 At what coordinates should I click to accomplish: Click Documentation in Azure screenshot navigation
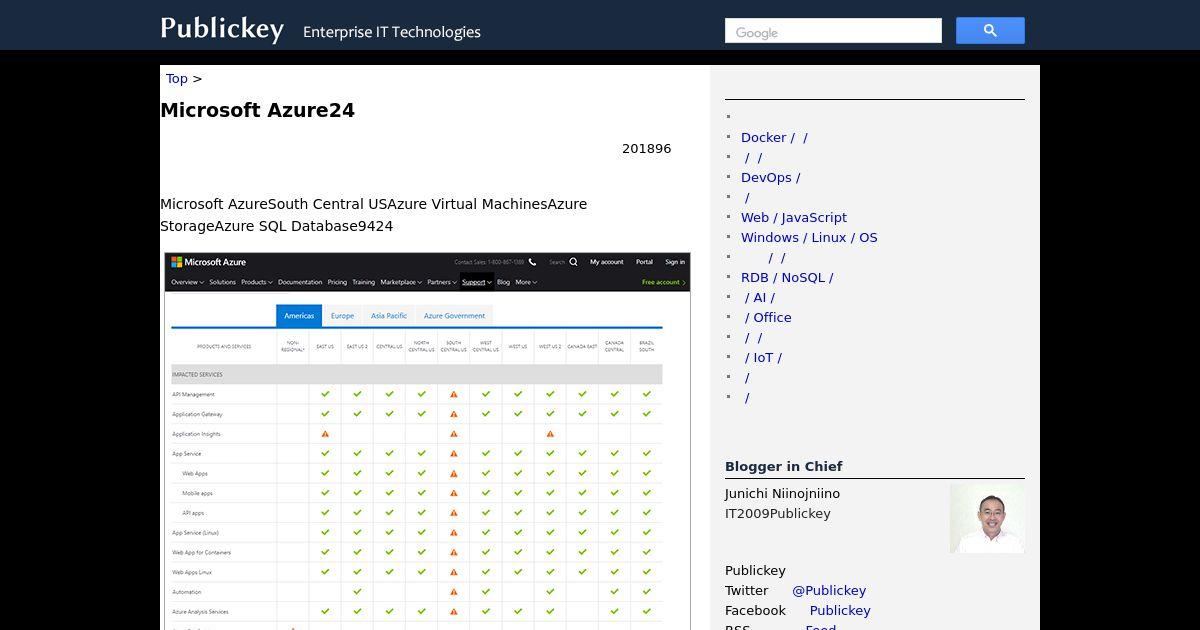coord(300,282)
